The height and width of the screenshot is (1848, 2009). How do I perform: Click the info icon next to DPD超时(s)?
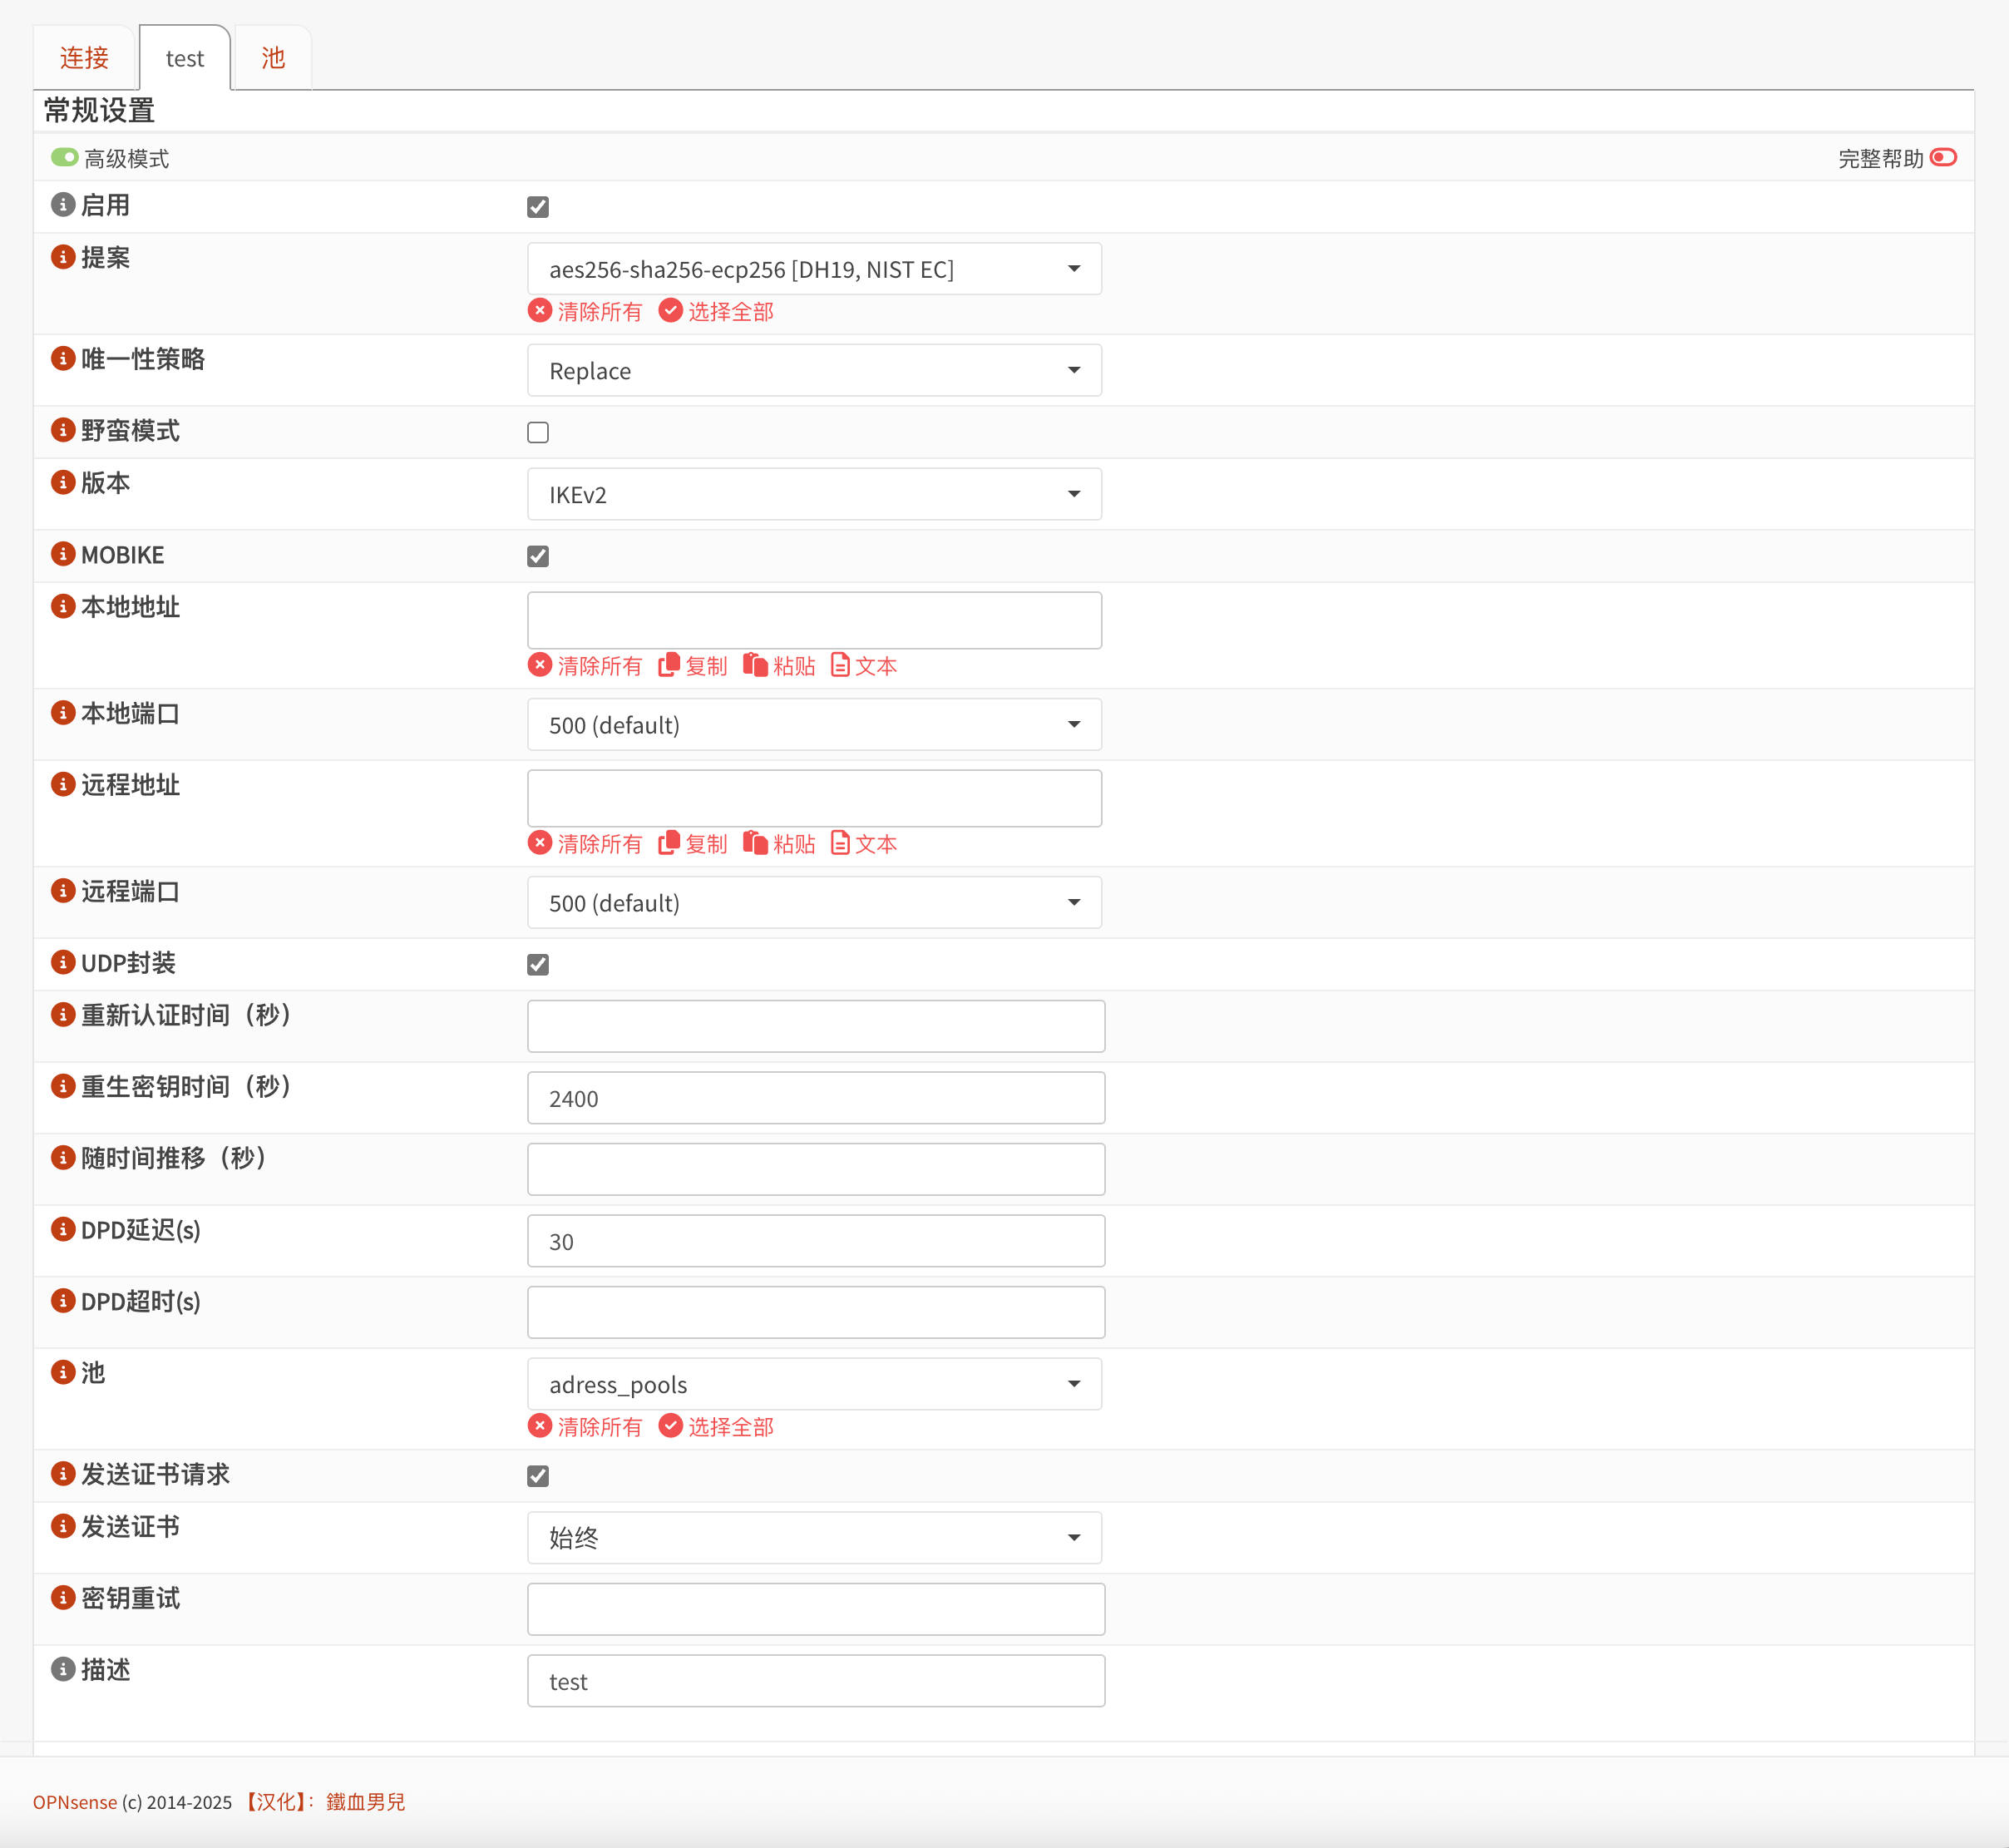click(63, 1301)
